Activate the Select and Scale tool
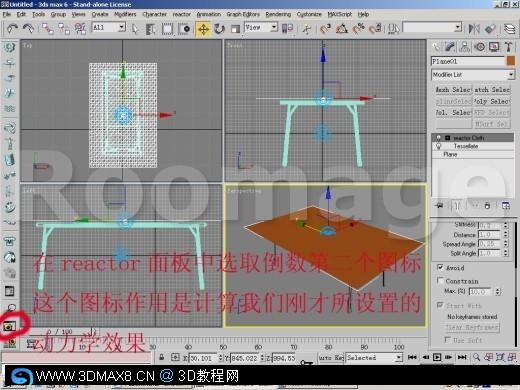This screenshot has height=390, width=520. (x=235, y=29)
